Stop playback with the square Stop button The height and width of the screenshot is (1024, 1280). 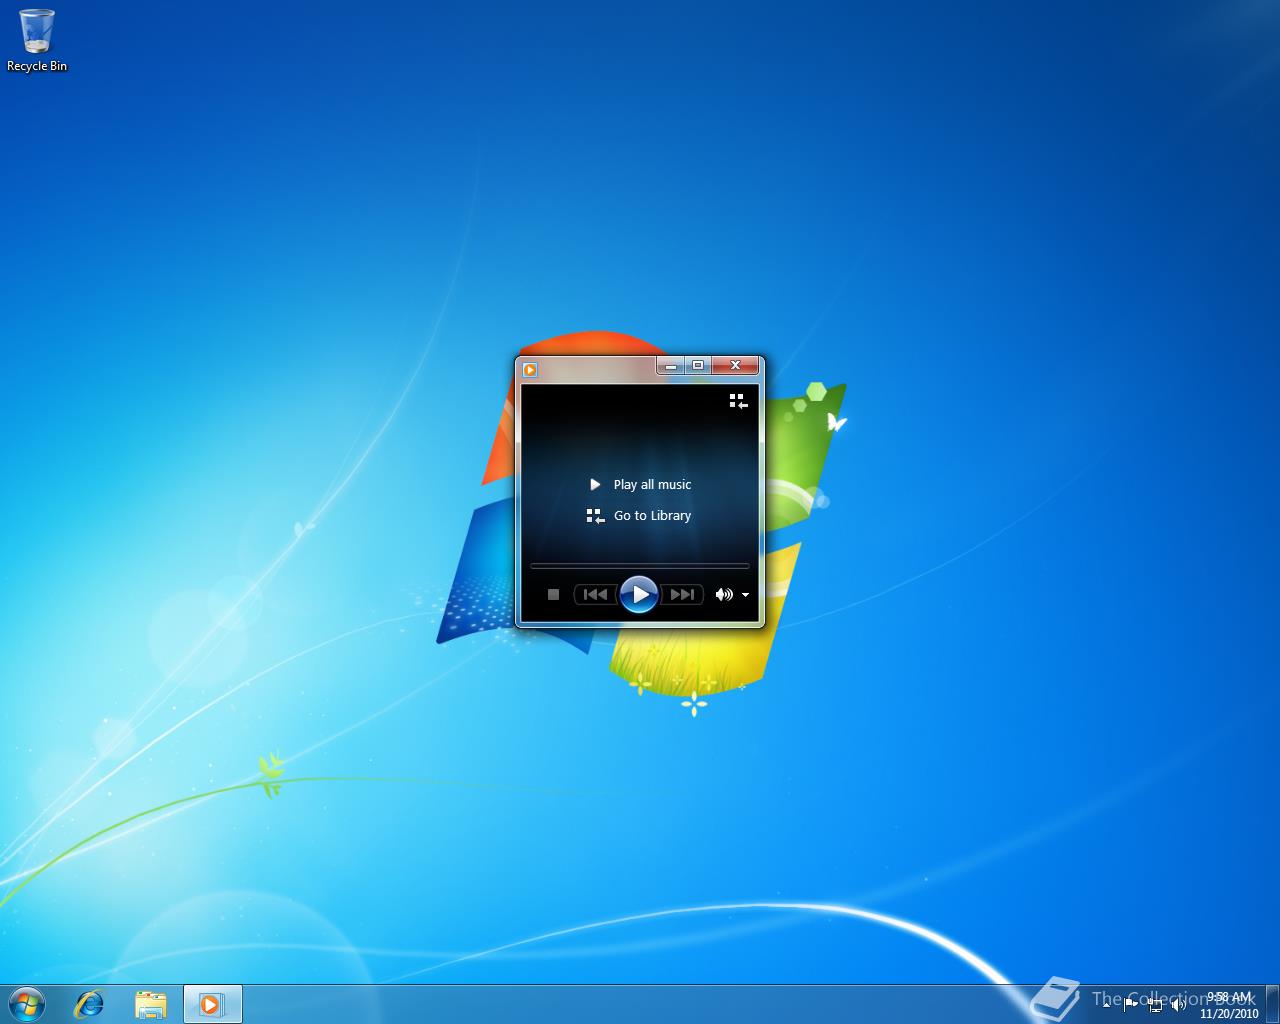point(553,594)
